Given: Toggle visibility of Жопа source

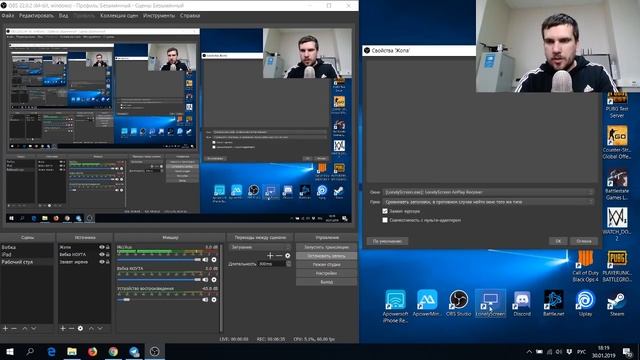Looking at the screenshot, I should [x=102, y=247].
